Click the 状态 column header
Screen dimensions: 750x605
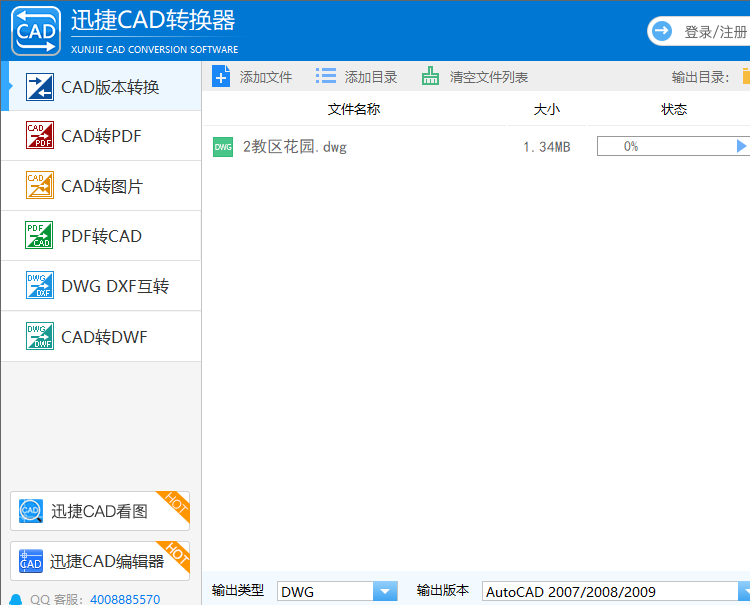pyautogui.click(x=674, y=109)
